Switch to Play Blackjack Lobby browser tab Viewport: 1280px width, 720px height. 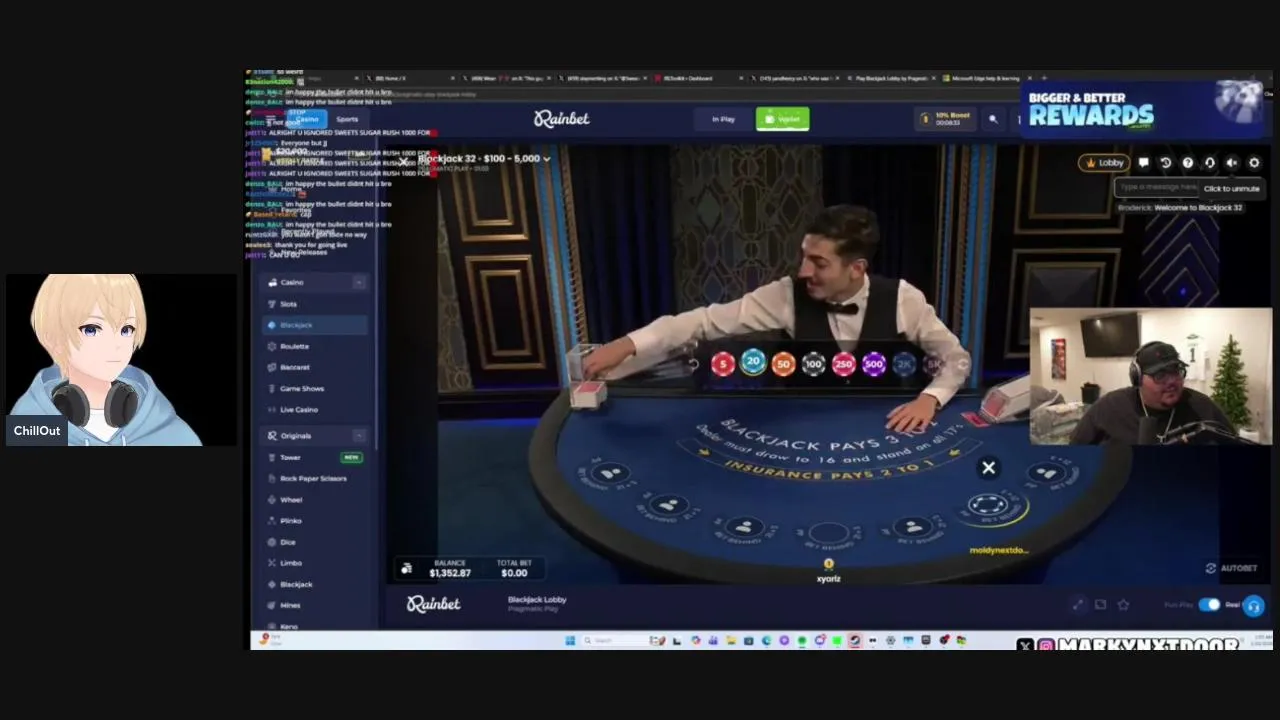click(889, 78)
